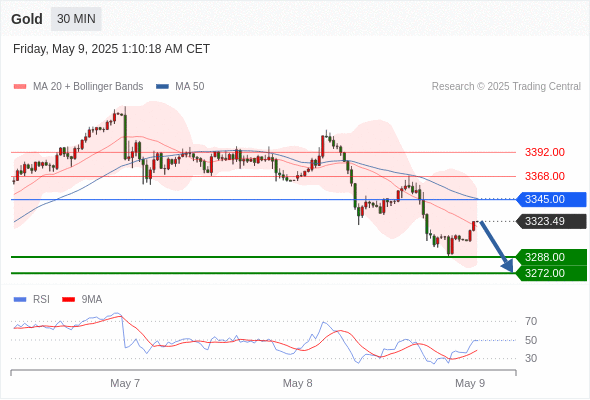Select the 3323.49 current price label
The width and height of the screenshot is (590, 400).
click(x=551, y=221)
